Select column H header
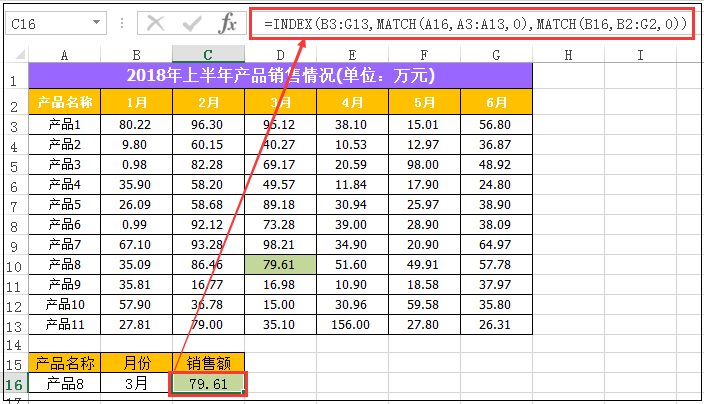 [568, 55]
